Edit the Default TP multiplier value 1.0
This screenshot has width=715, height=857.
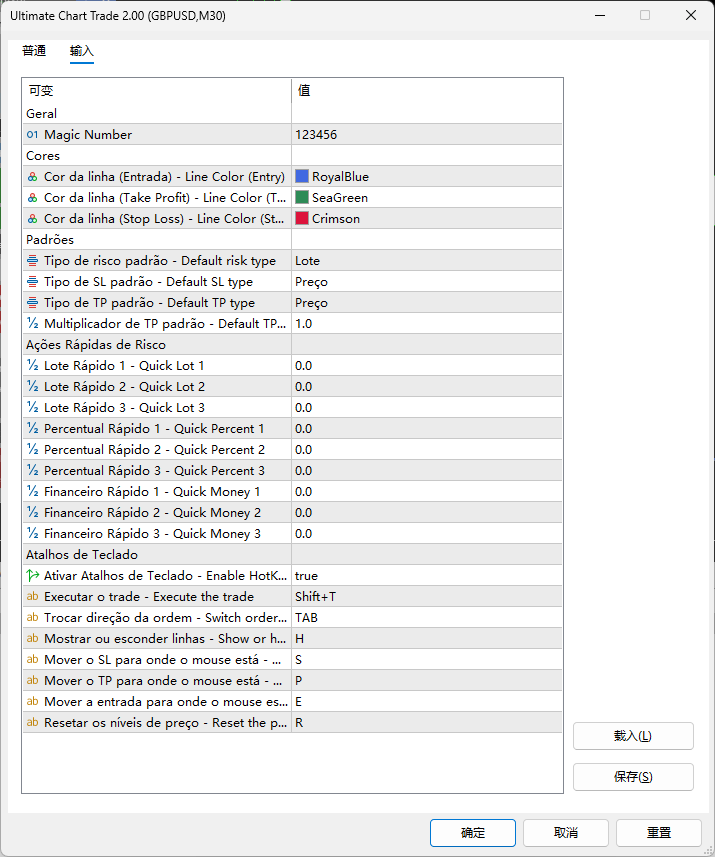pyautogui.click(x=426, y=324)
